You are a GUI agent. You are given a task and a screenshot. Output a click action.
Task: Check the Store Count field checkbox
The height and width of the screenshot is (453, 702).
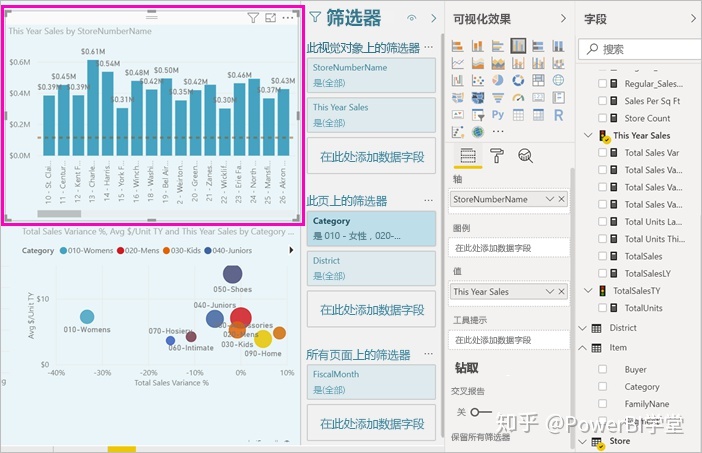[603, 118]
